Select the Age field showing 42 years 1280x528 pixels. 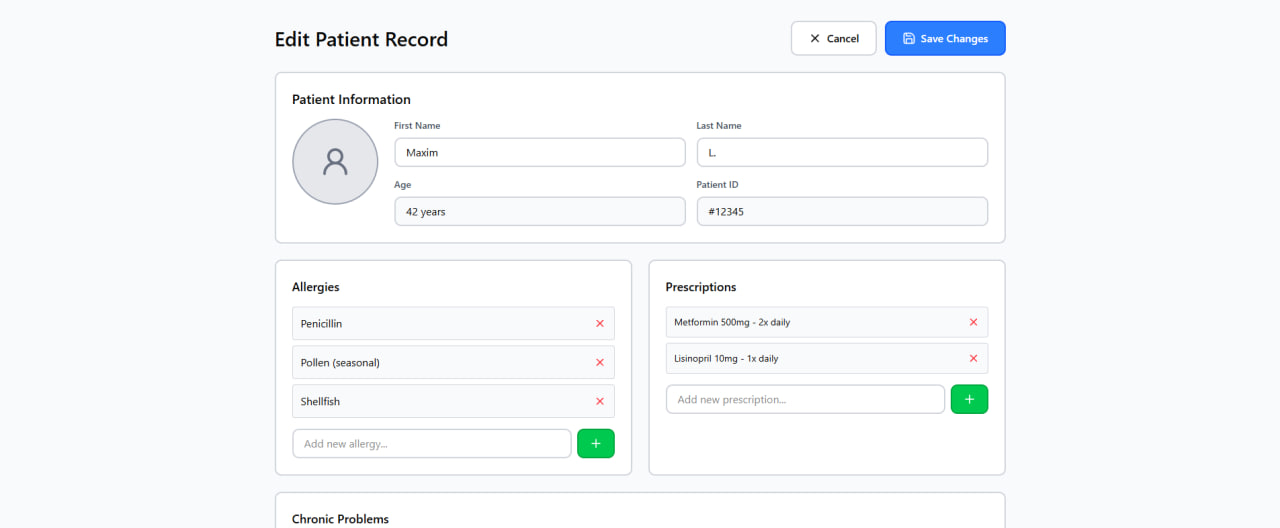(x=540, y=211)
